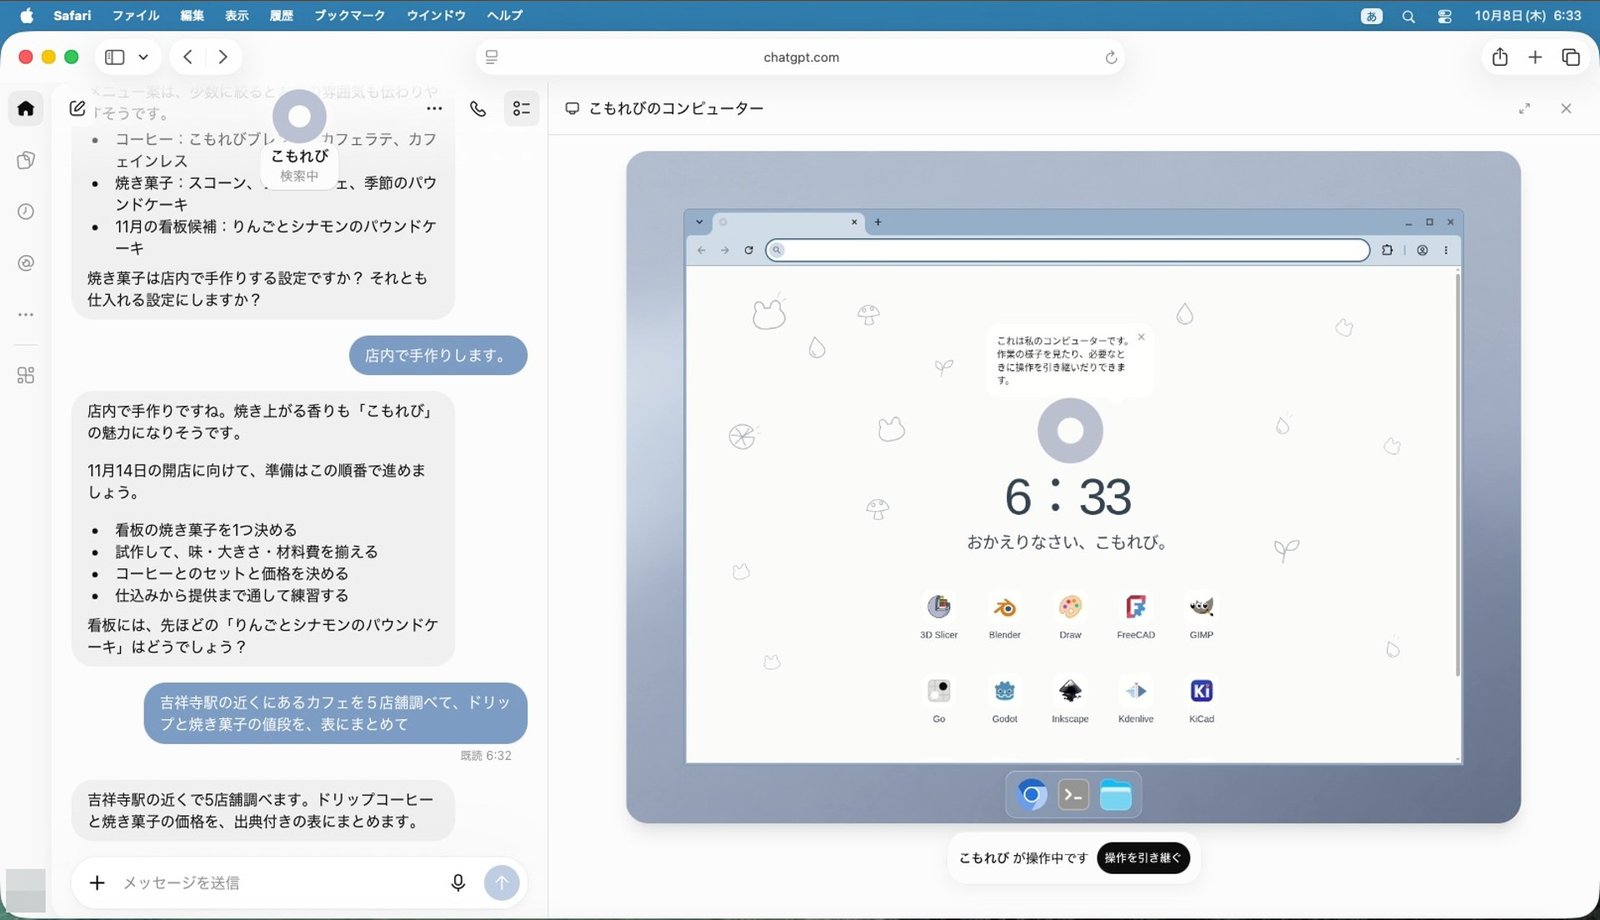Screen dimensions: 1600x920
Task: Open the file manager in the virtual dock
Action: [x=1115, y=795]
